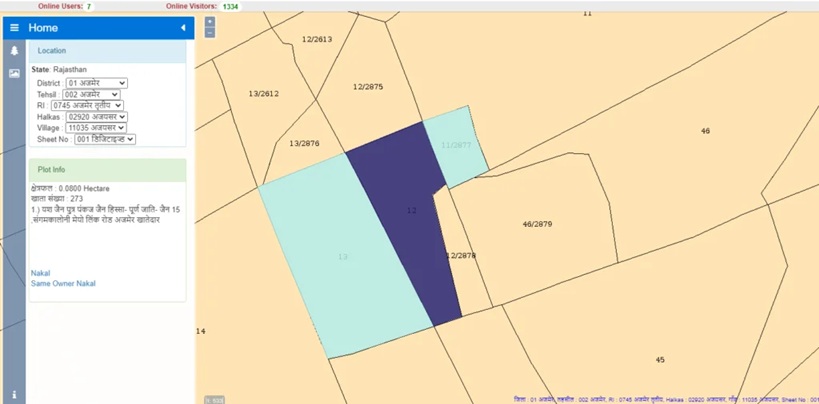Viewport: 819px width, 404px height.
Task: Select plot 46 on the map
Action: click(x=706, y=131)
